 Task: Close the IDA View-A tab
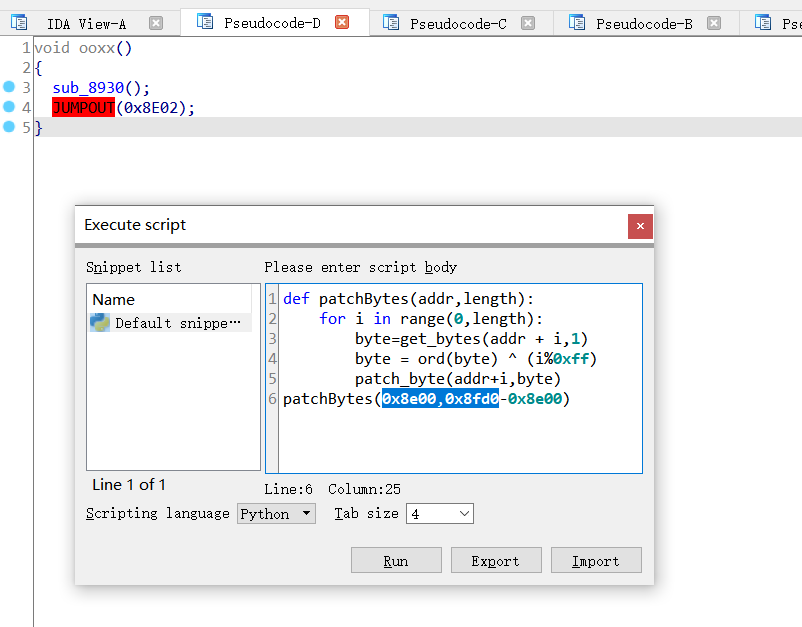[x=156, y=23]
